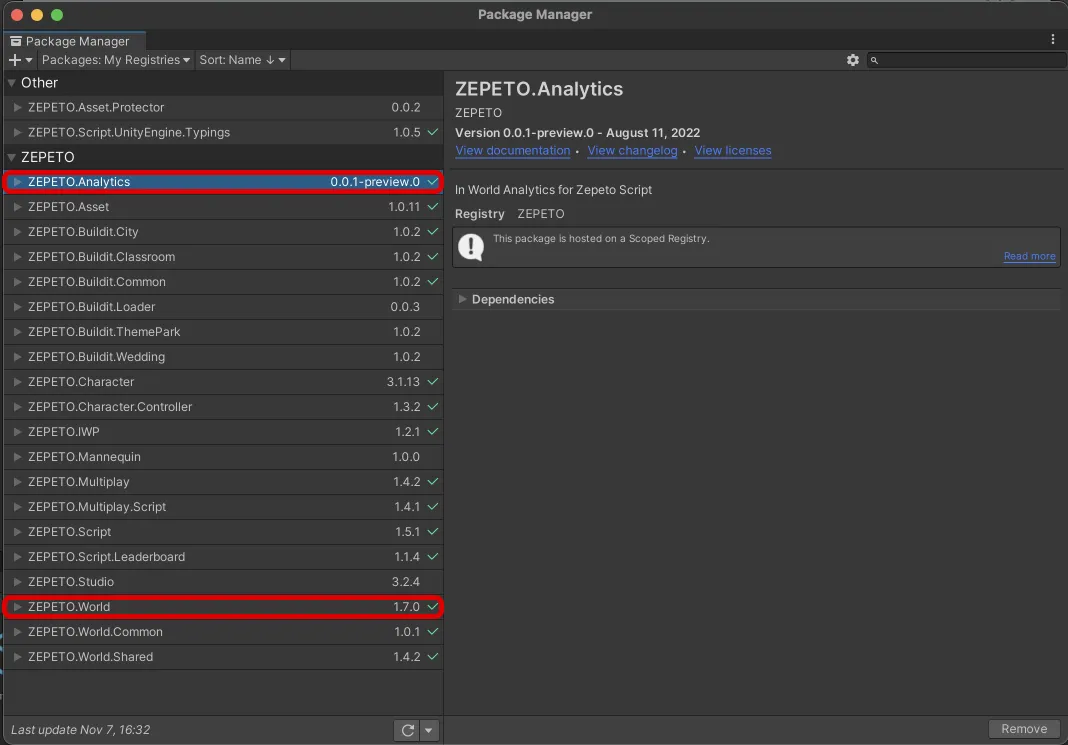The image size is (1068, 745).
Task: Click the View changelog link
Action: click(632, 150)
